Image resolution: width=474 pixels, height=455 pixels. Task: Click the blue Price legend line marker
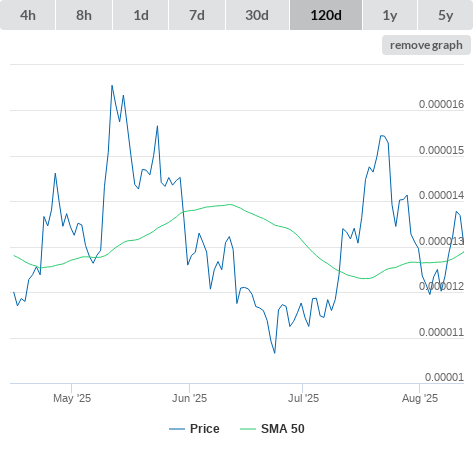point(177,429)
